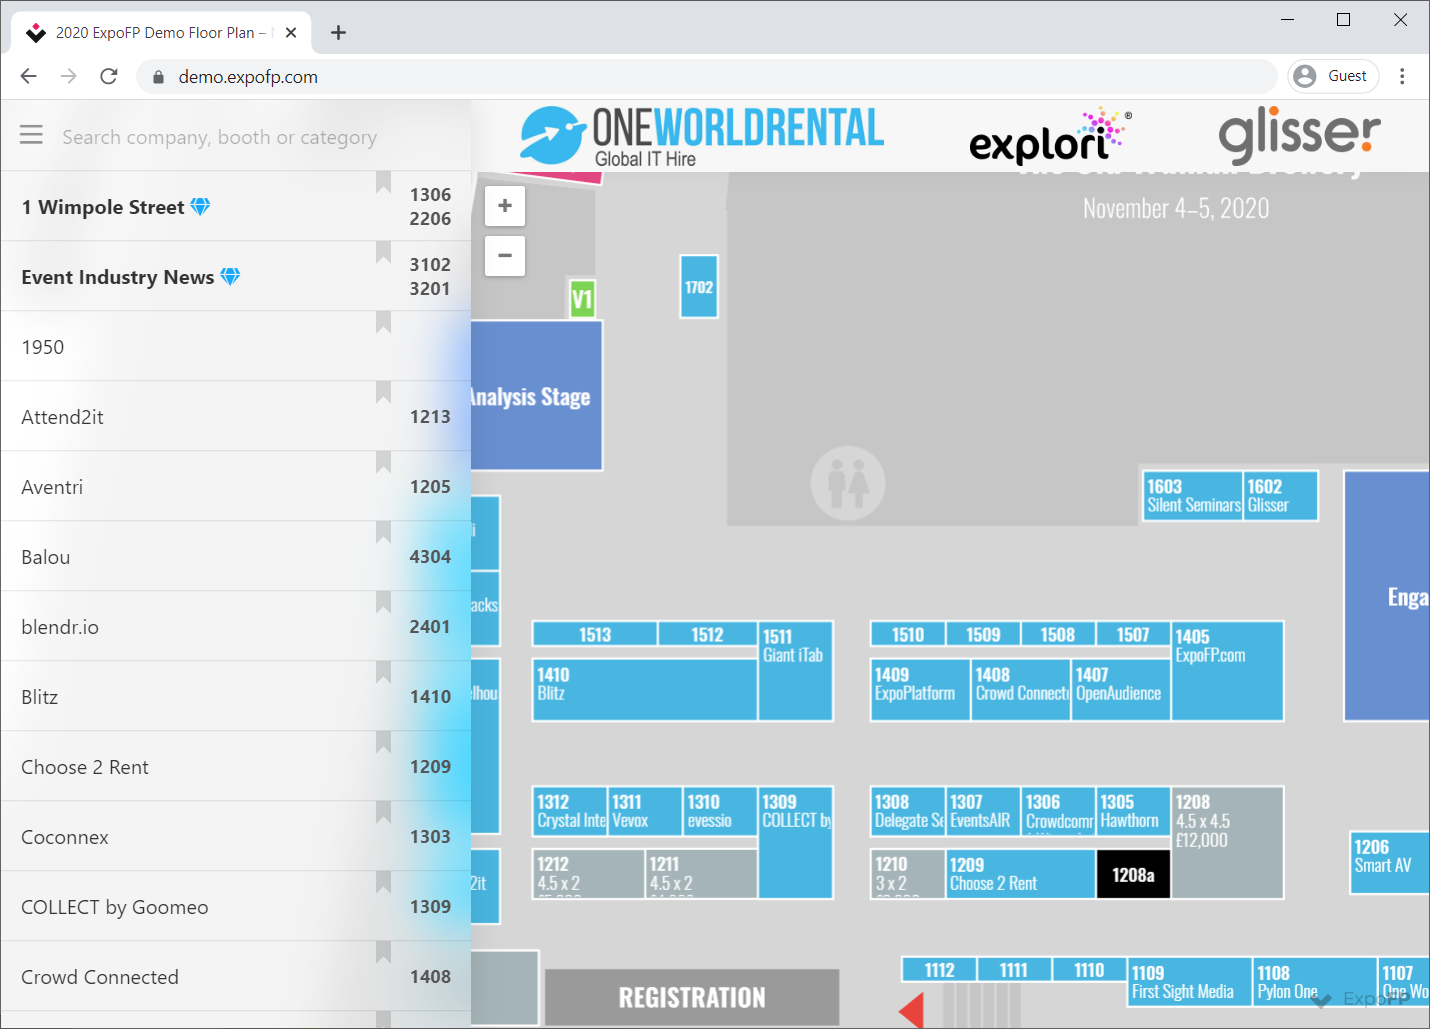Screen dimensions: 1430x1029
Task: Close the ExpoFP Demo Floor Plan tab
Action: 291,33
